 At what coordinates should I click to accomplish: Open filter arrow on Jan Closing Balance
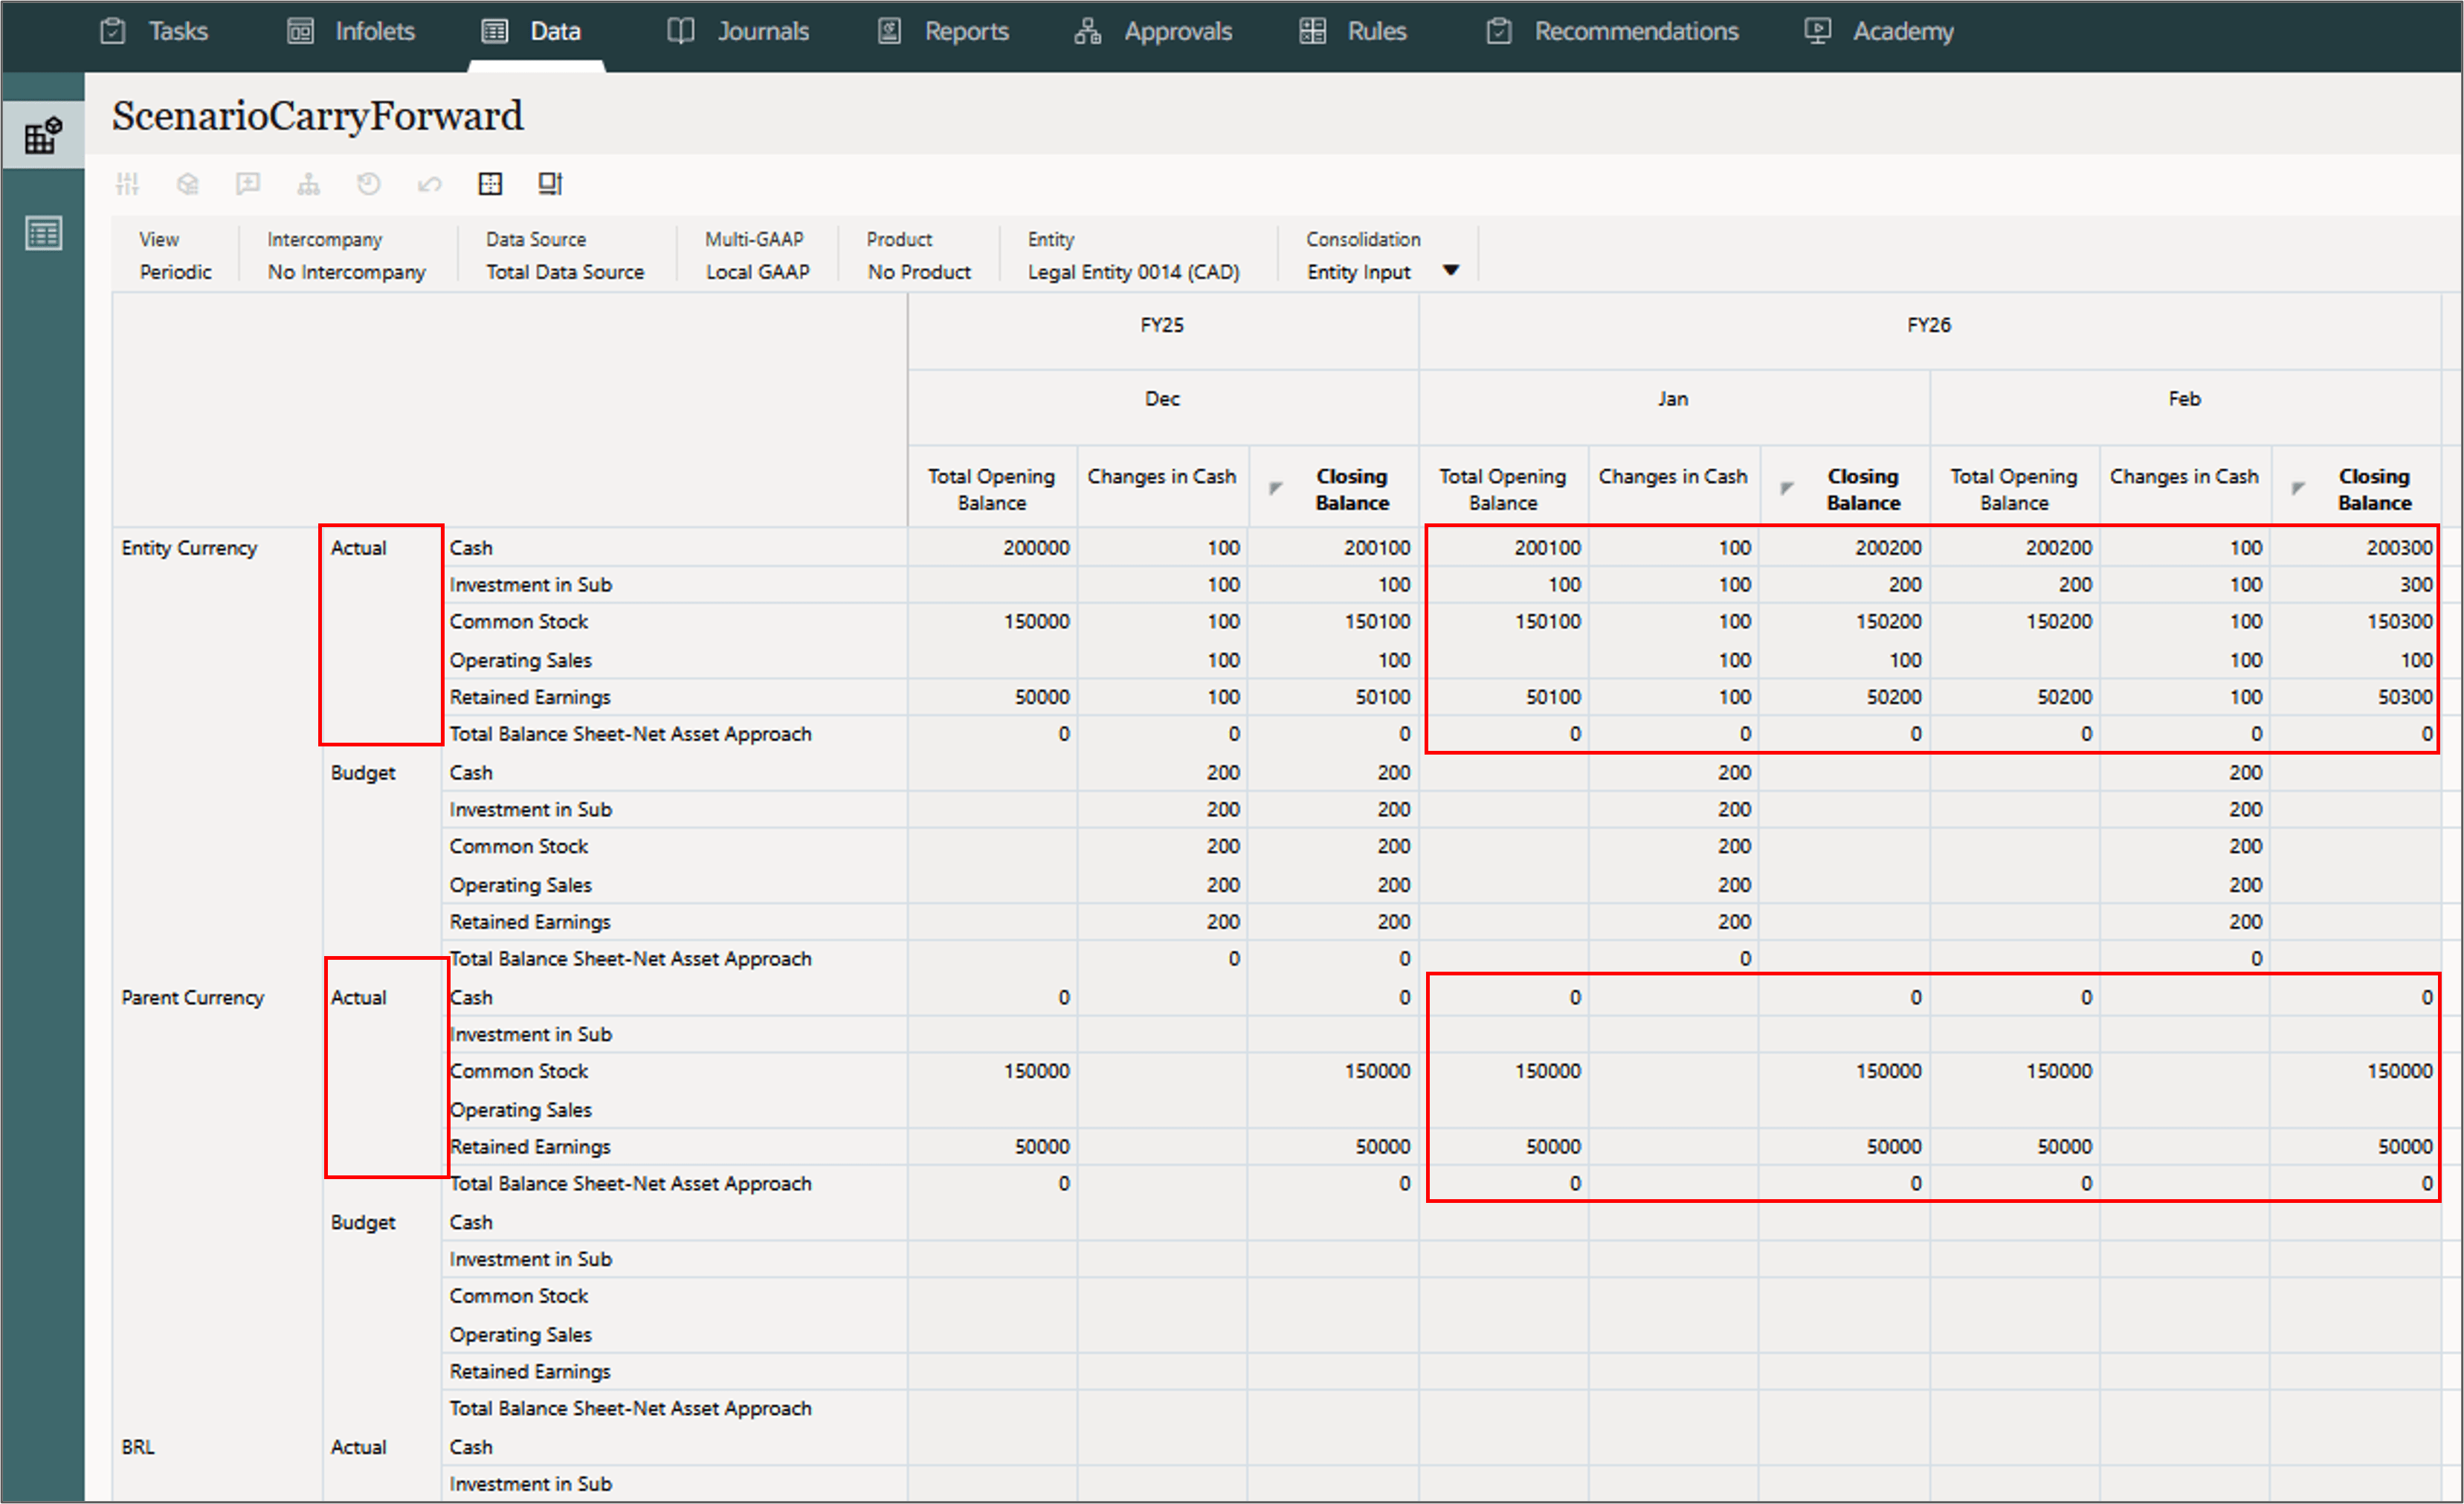(1786, 488)
